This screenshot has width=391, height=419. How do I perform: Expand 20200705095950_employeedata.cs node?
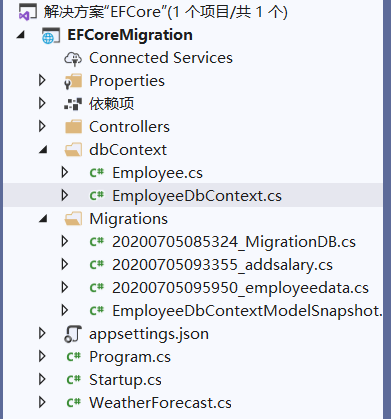[x=65, y=287]
